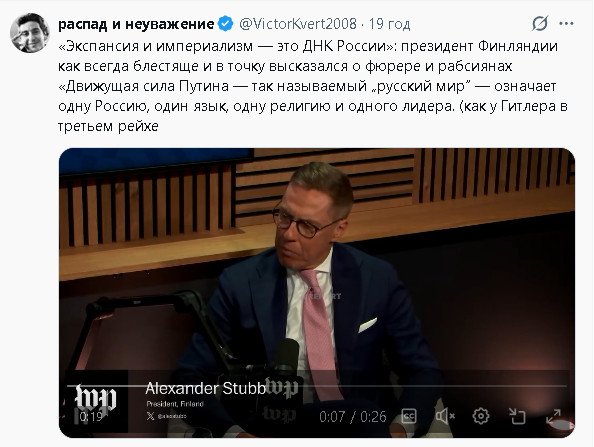Toggle closed captions CC in video
594x447 pixels.
pos(409,416)
